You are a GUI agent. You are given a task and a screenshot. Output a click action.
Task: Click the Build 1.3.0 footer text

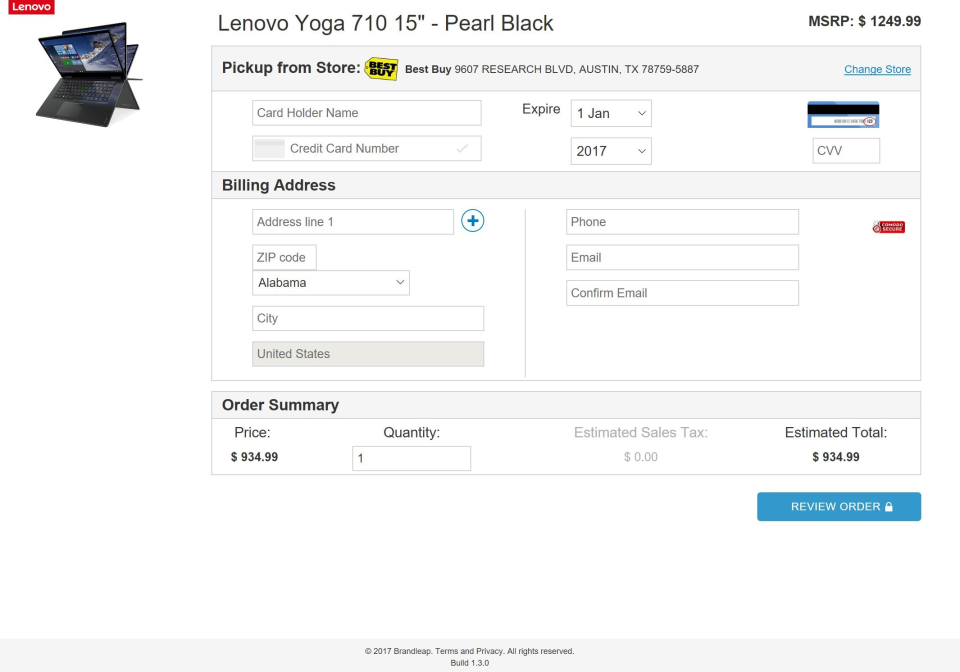click(470, 663)
